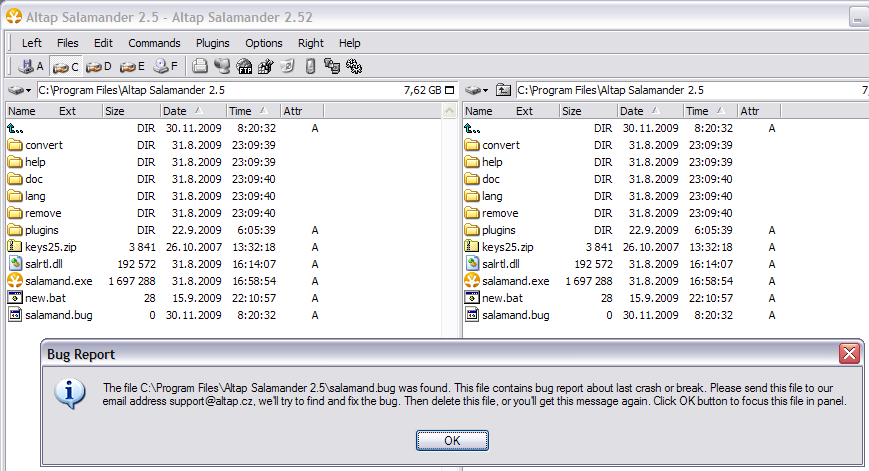
Task: Open Network Neighborhood icon in the drive bar
Action: pos(222,66)
